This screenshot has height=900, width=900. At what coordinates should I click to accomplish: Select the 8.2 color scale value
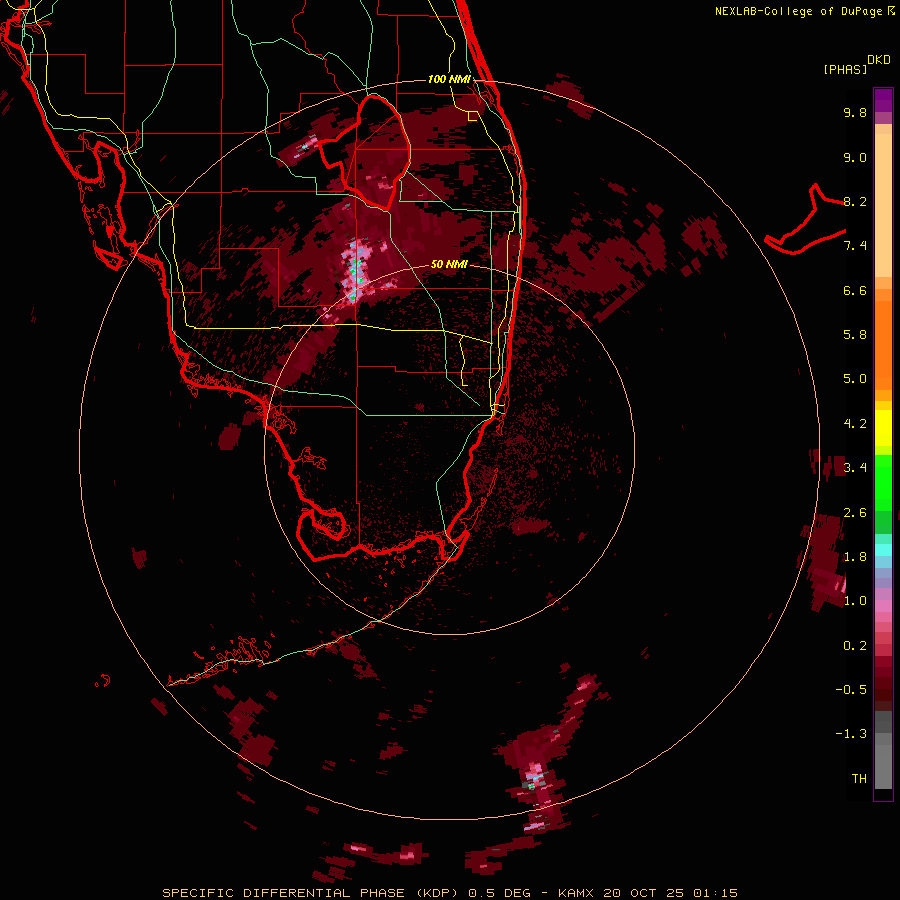click(855, 201)
